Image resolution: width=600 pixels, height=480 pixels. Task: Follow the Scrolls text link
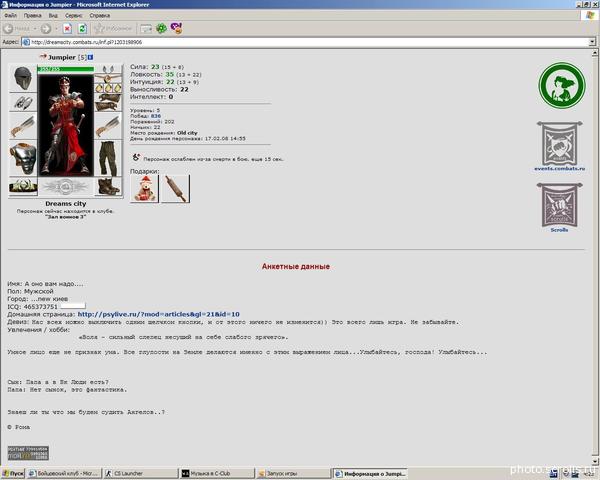pyautogui.click(x=559, y=230)
